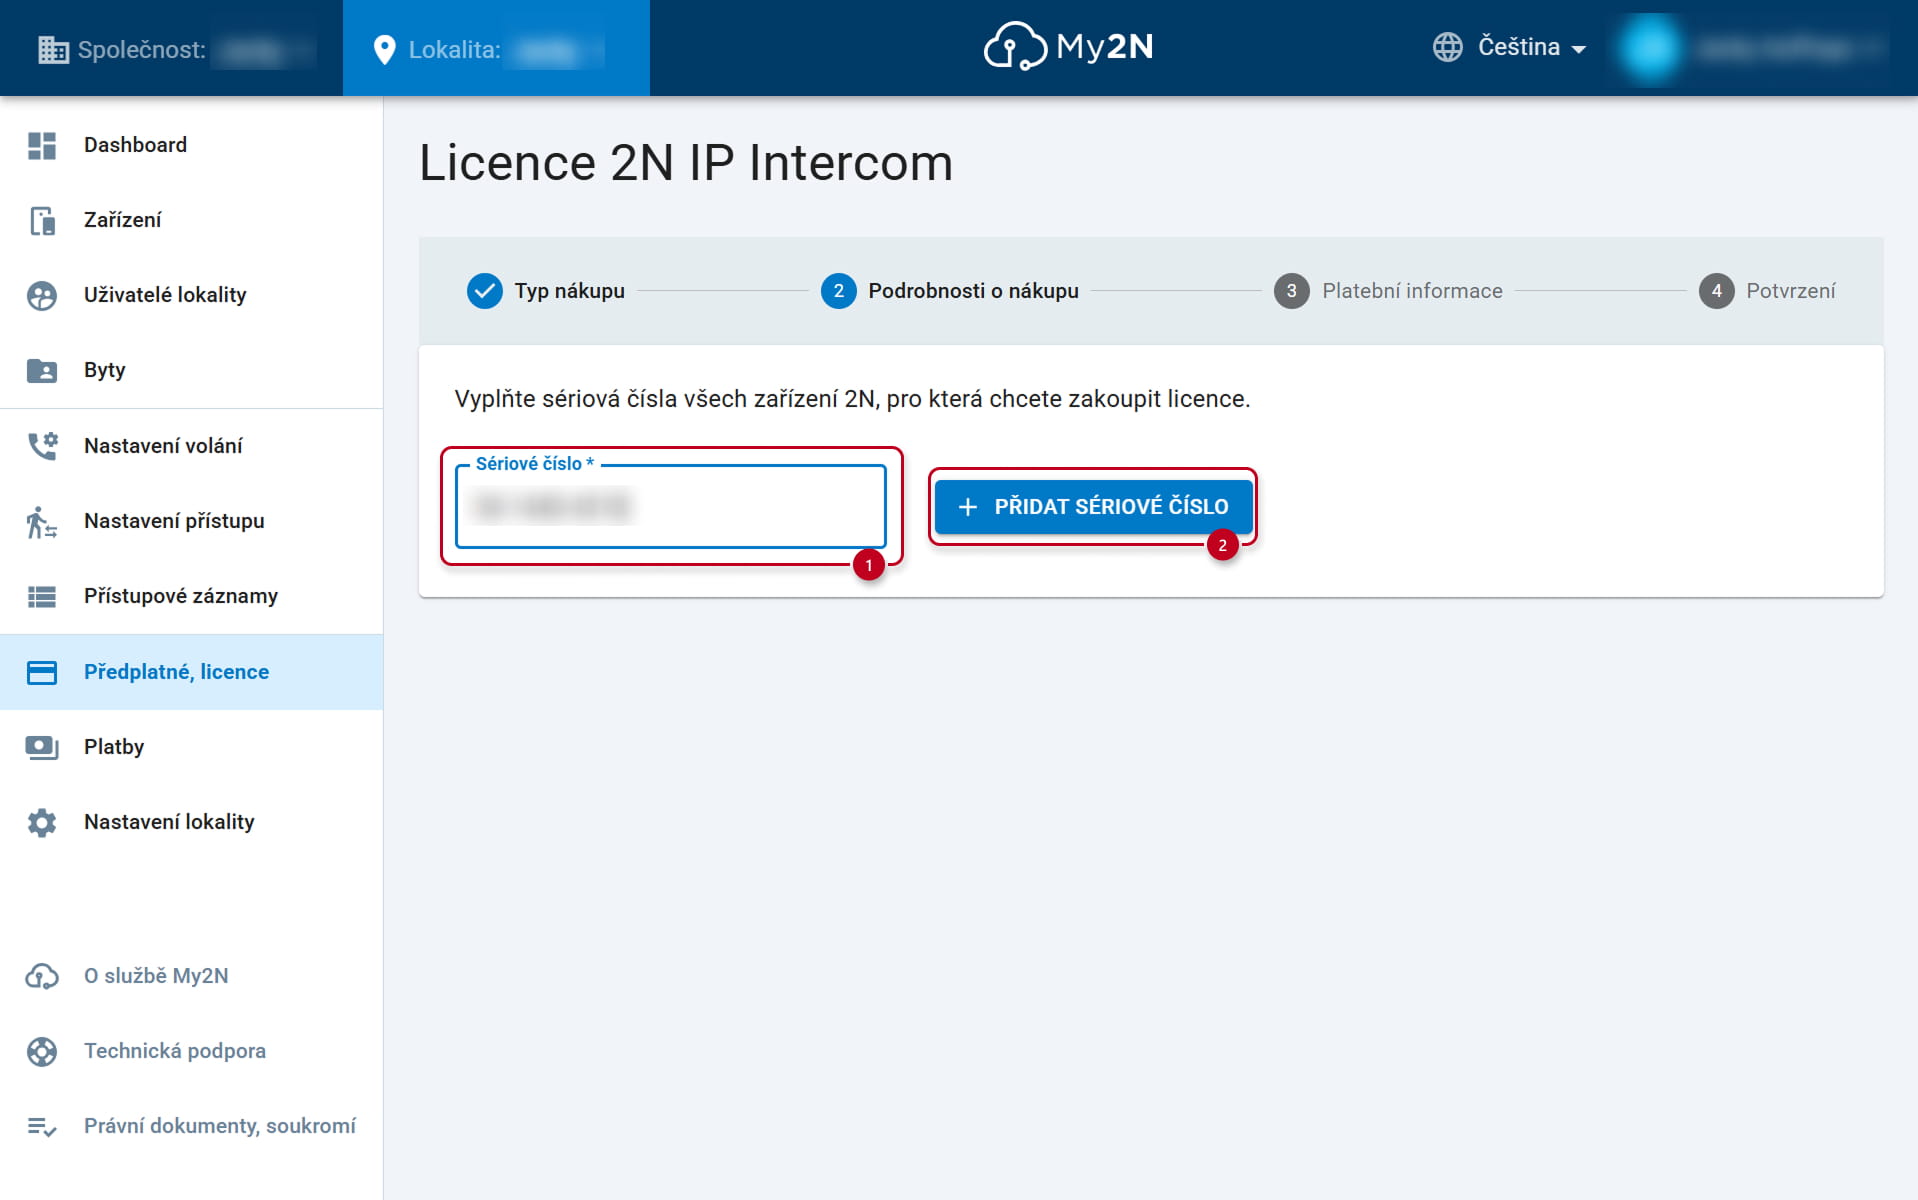Viewport: 1918px width, 1200px height.
Task: Click the Právní dokumenty checklist icon
Action: (42, 1127)
